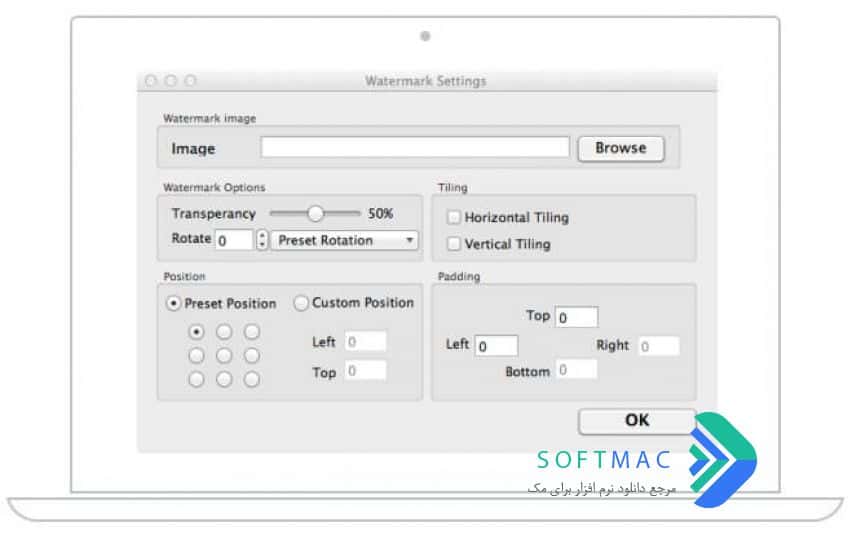Screen dimensions: 852x540
Task: Click the watermark Image path field
Action: (415, 147)
